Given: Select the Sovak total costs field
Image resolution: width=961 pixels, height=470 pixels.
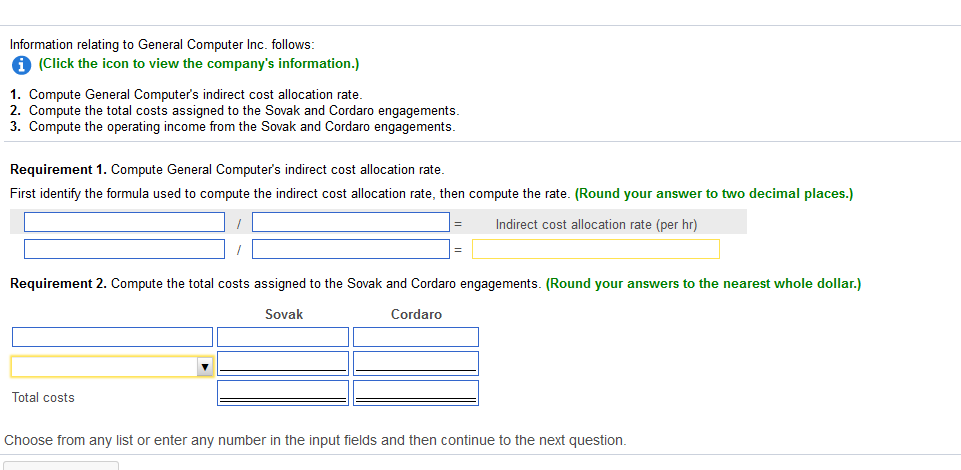Looking at the screenshot, I should 283,393.
